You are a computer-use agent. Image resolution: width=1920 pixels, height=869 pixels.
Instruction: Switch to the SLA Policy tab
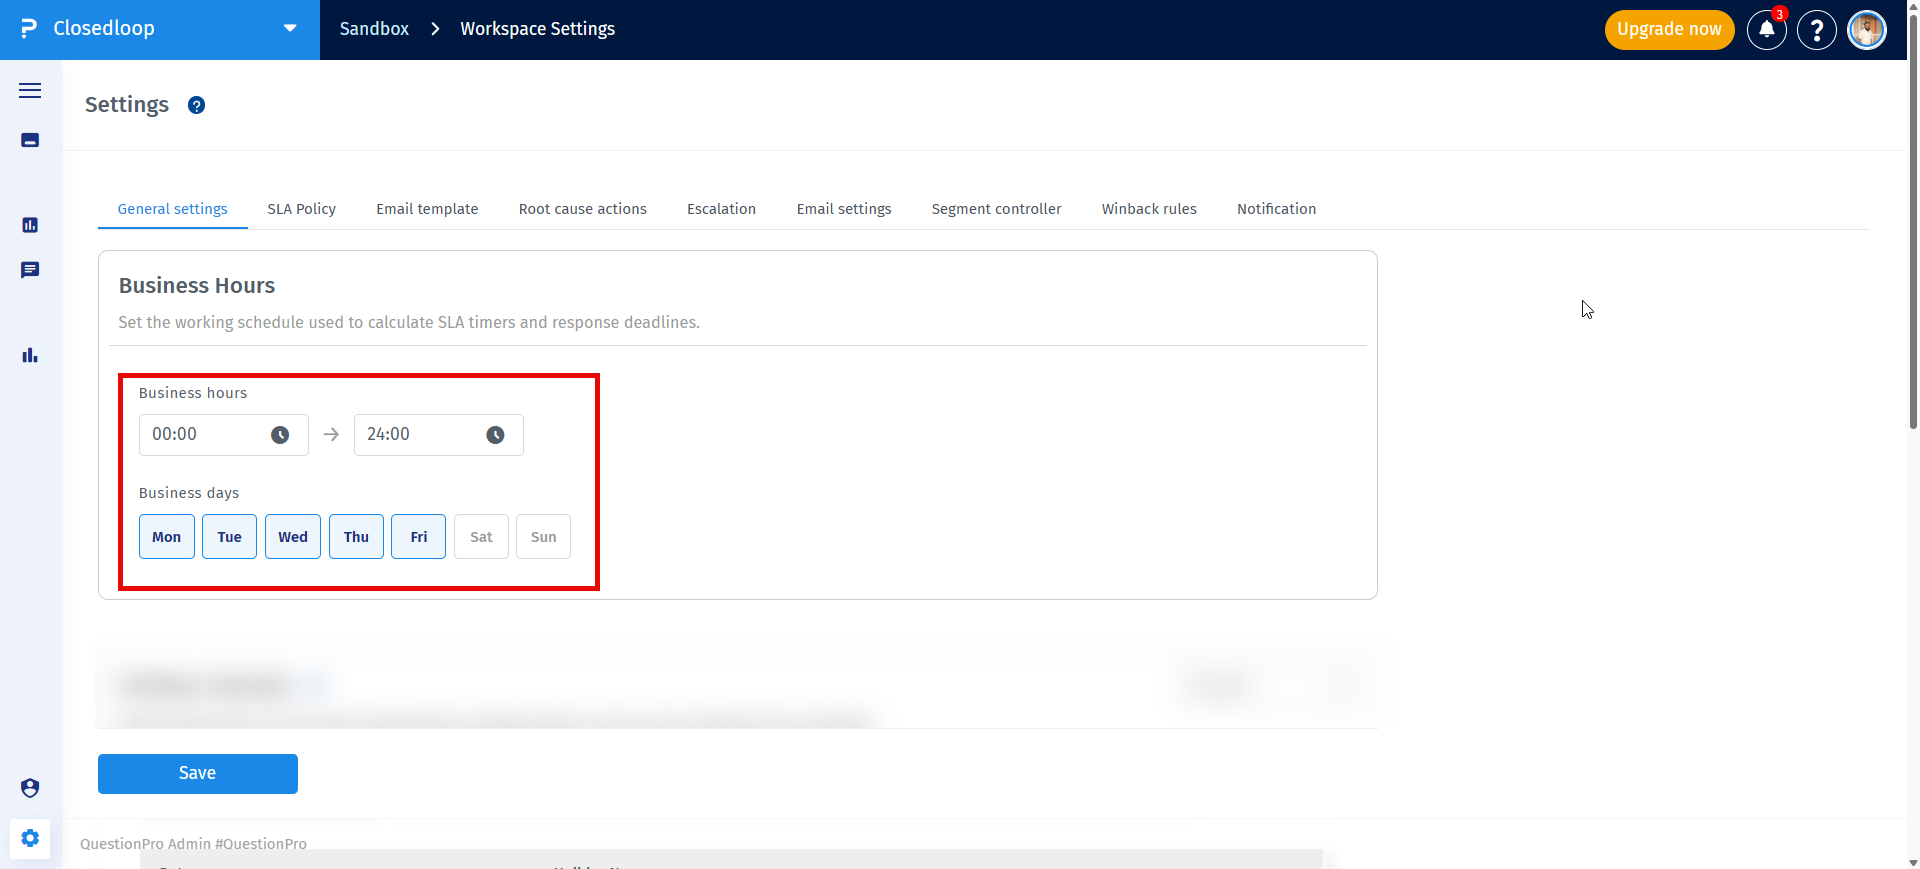(x=301, y=209)
